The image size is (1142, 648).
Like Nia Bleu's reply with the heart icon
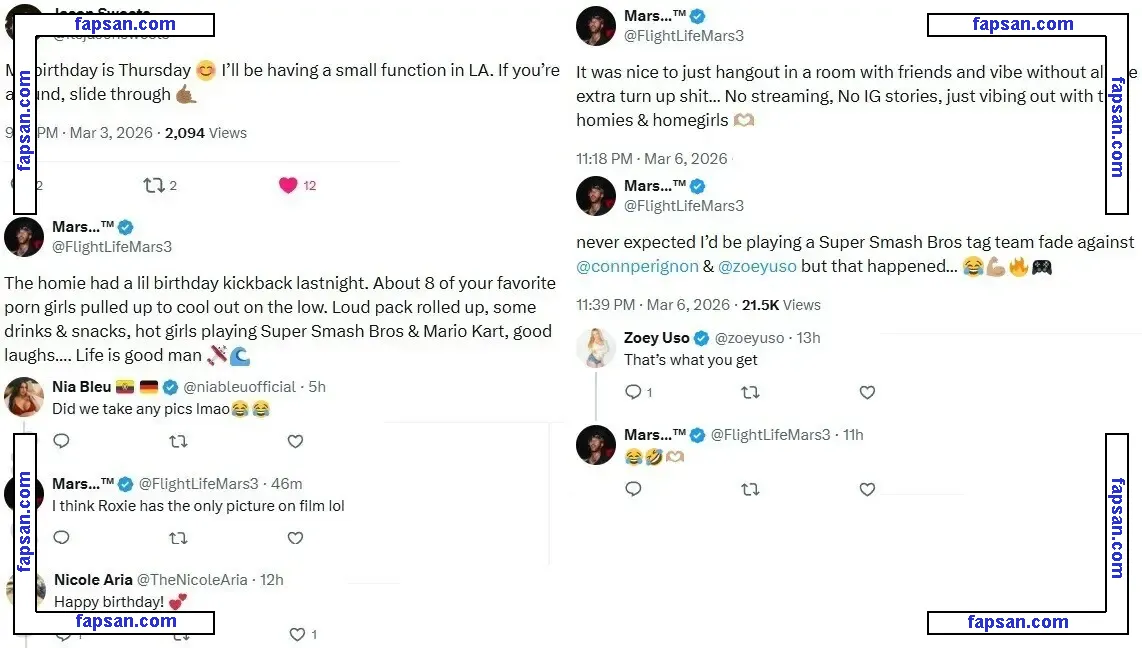click(x=295, y=441)
